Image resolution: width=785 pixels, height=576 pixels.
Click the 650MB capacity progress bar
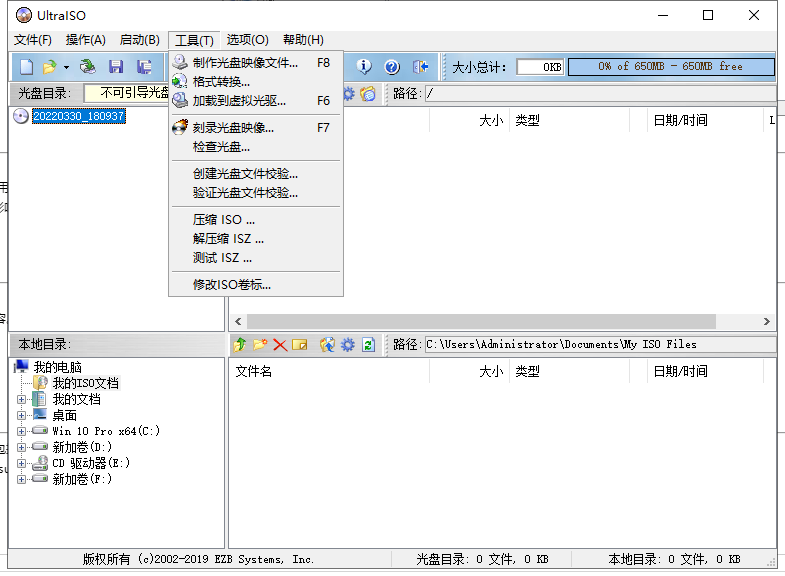(x=671, y=67)
